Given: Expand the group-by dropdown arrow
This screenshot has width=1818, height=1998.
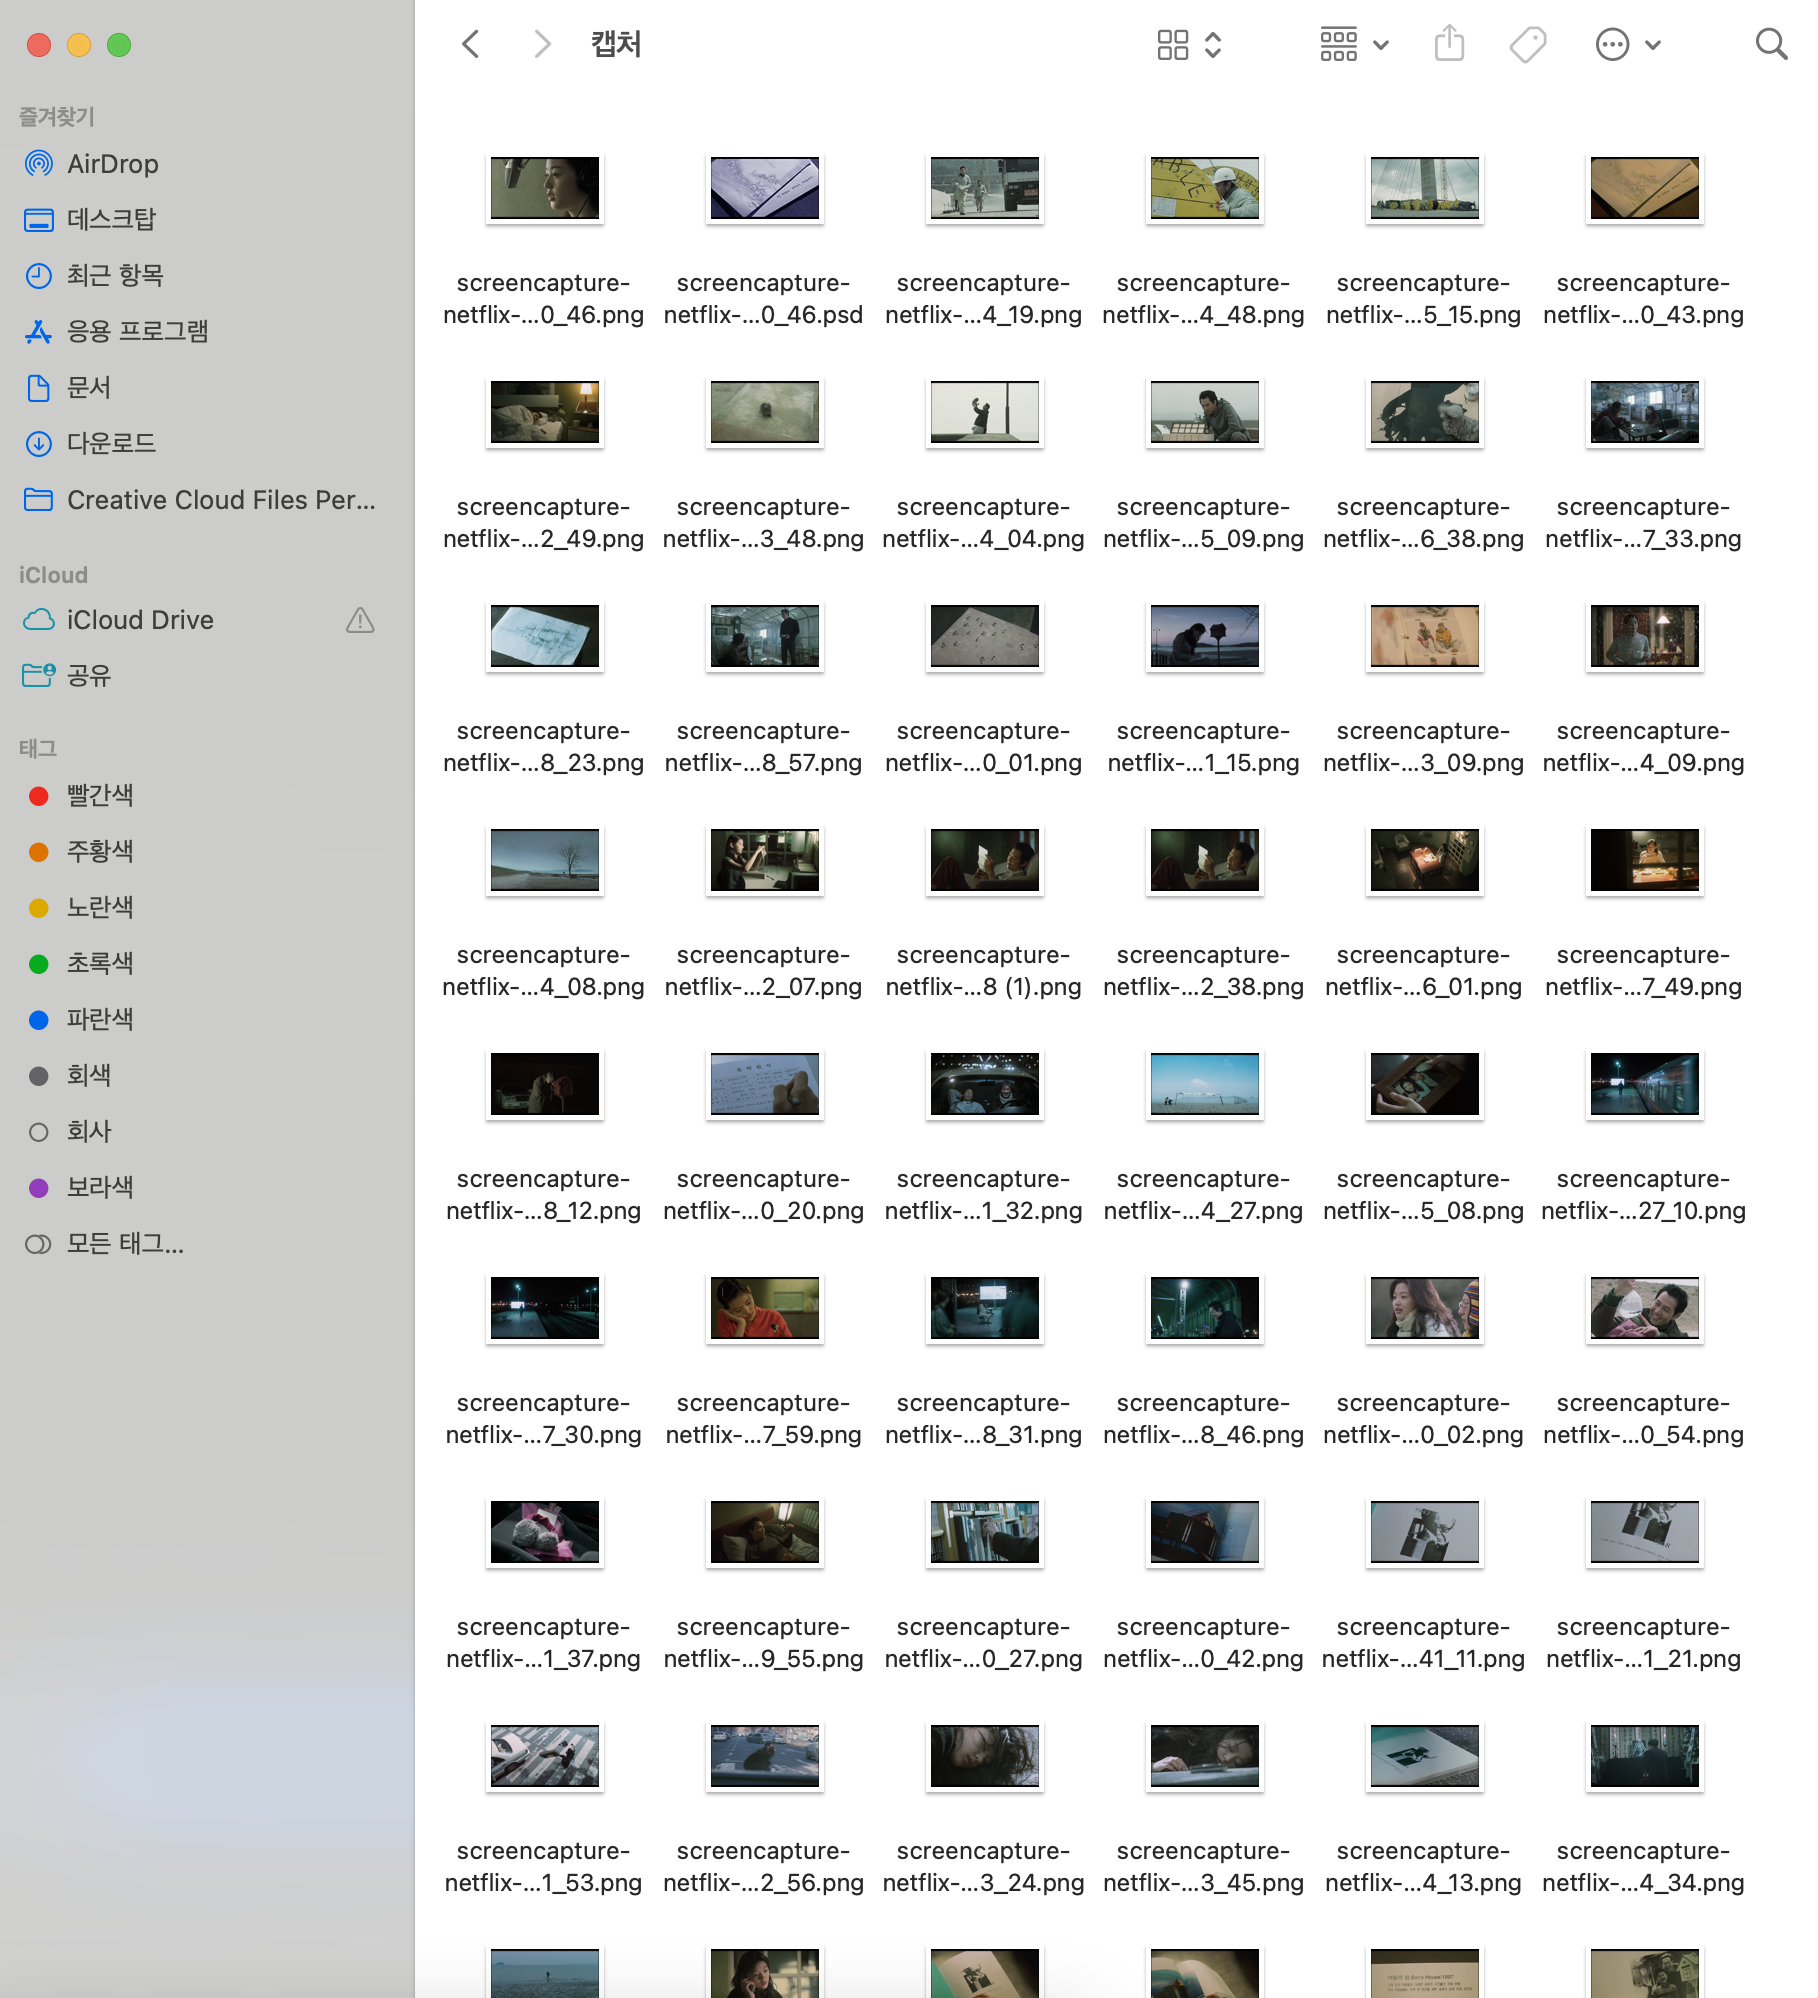Looking at the screenshot, I should tap(1381, 45).
